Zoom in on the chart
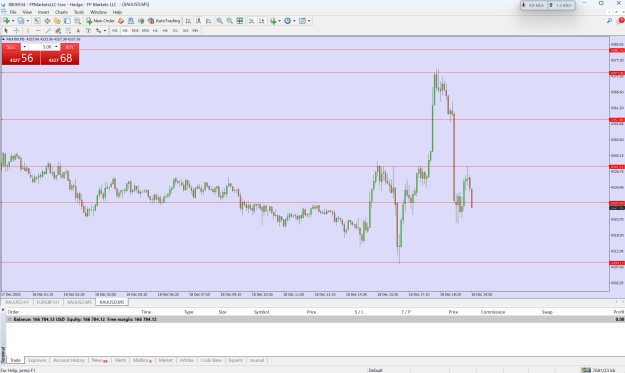This screenshot has height=373, width=625. pyautogui.click(x=219, y=21)
